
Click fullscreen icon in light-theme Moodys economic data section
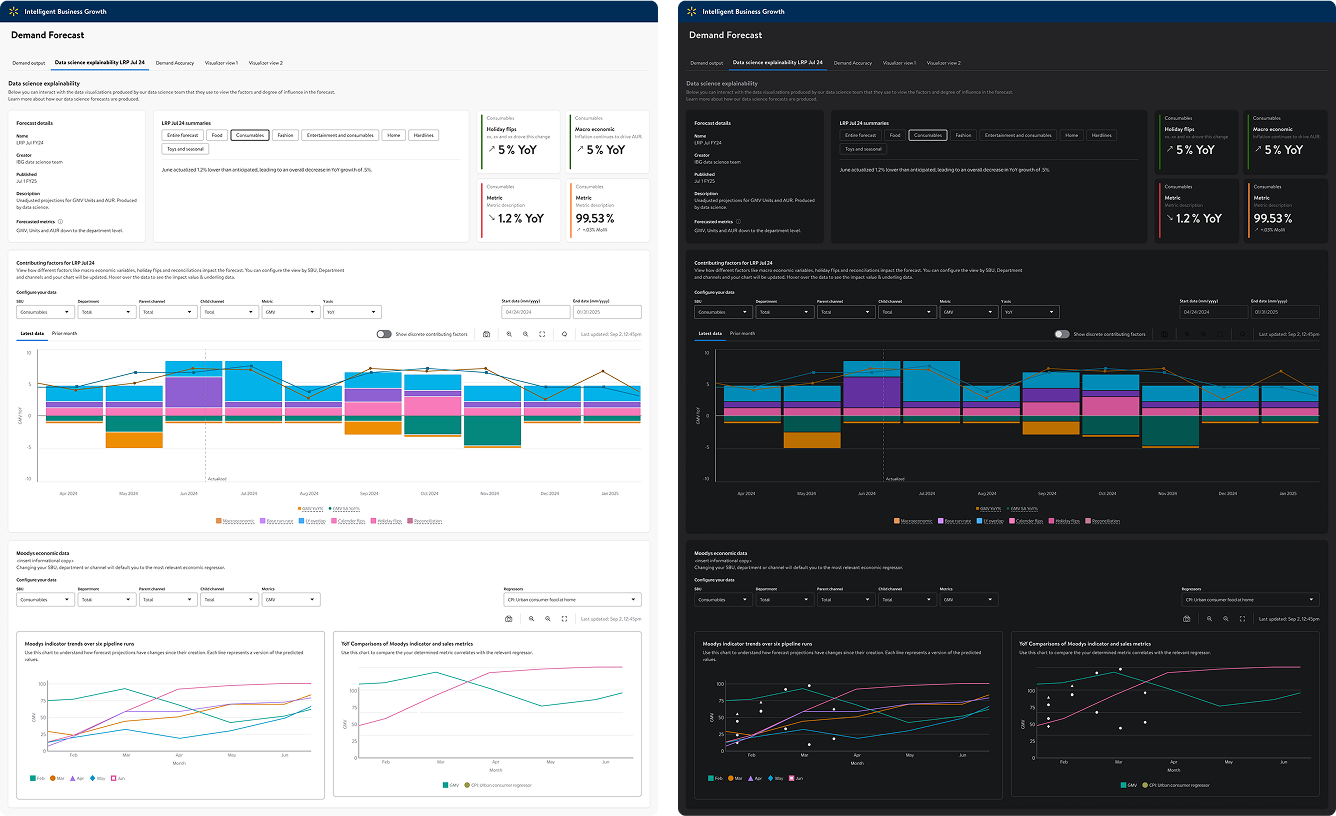pos(565,619)
